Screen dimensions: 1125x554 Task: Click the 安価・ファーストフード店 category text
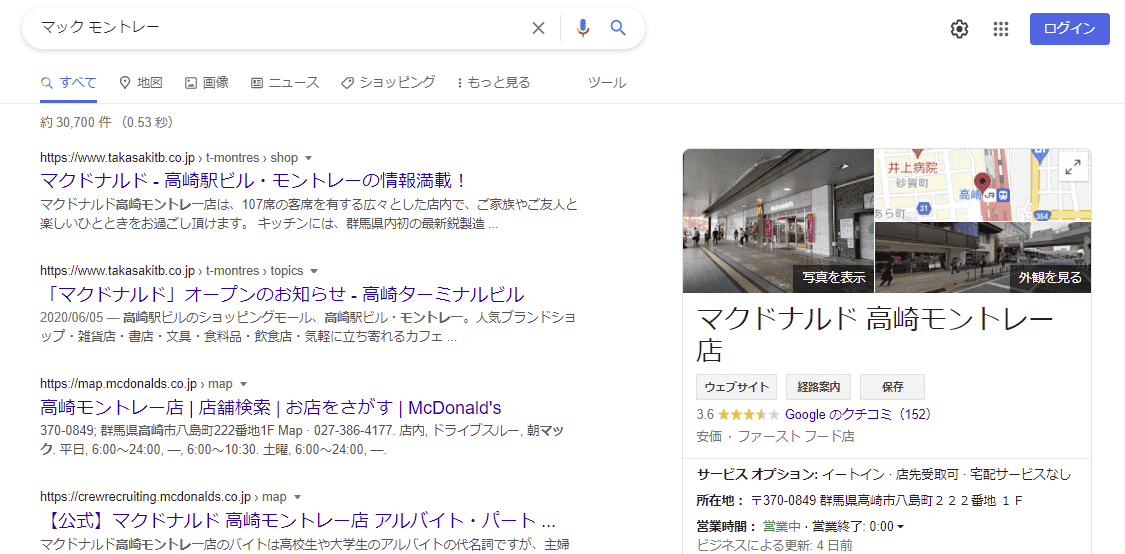tap(775, 436)
